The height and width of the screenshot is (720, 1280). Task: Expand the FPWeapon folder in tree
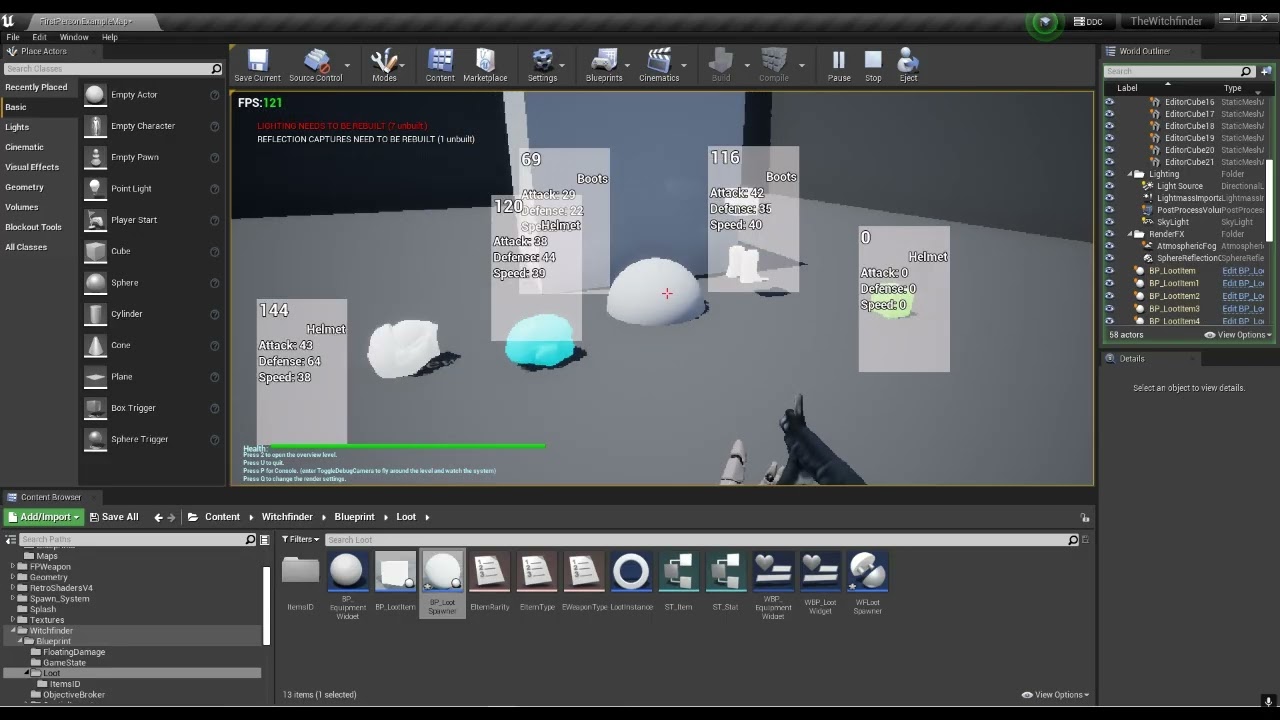(13, 567)
